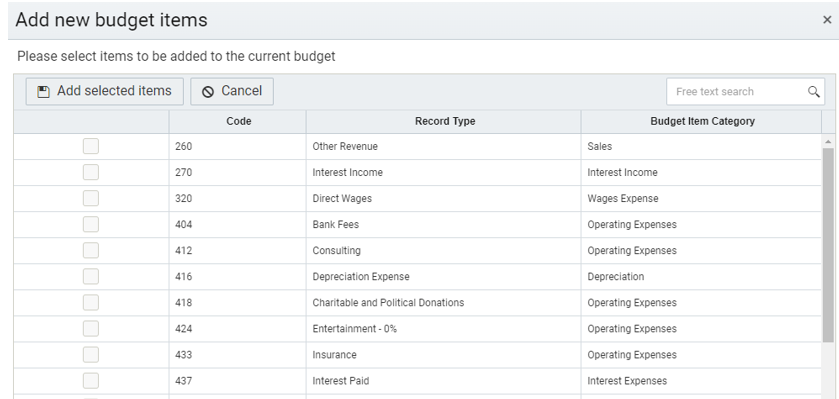
Task: Click code cell '416'
Action: (238, 277)
